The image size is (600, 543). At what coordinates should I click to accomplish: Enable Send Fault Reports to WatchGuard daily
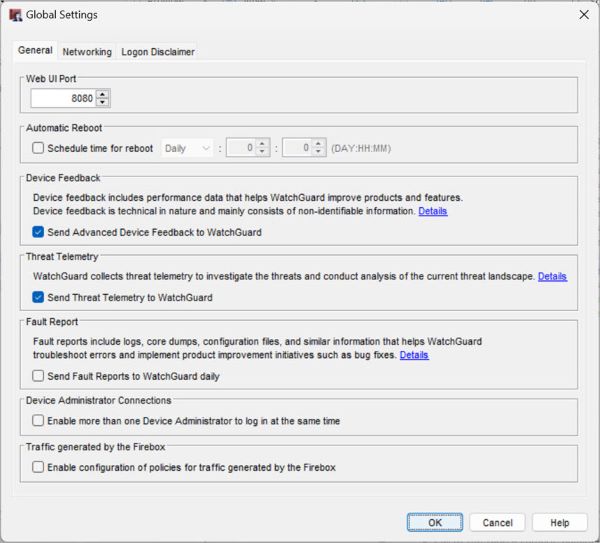(x=39, y=376)
